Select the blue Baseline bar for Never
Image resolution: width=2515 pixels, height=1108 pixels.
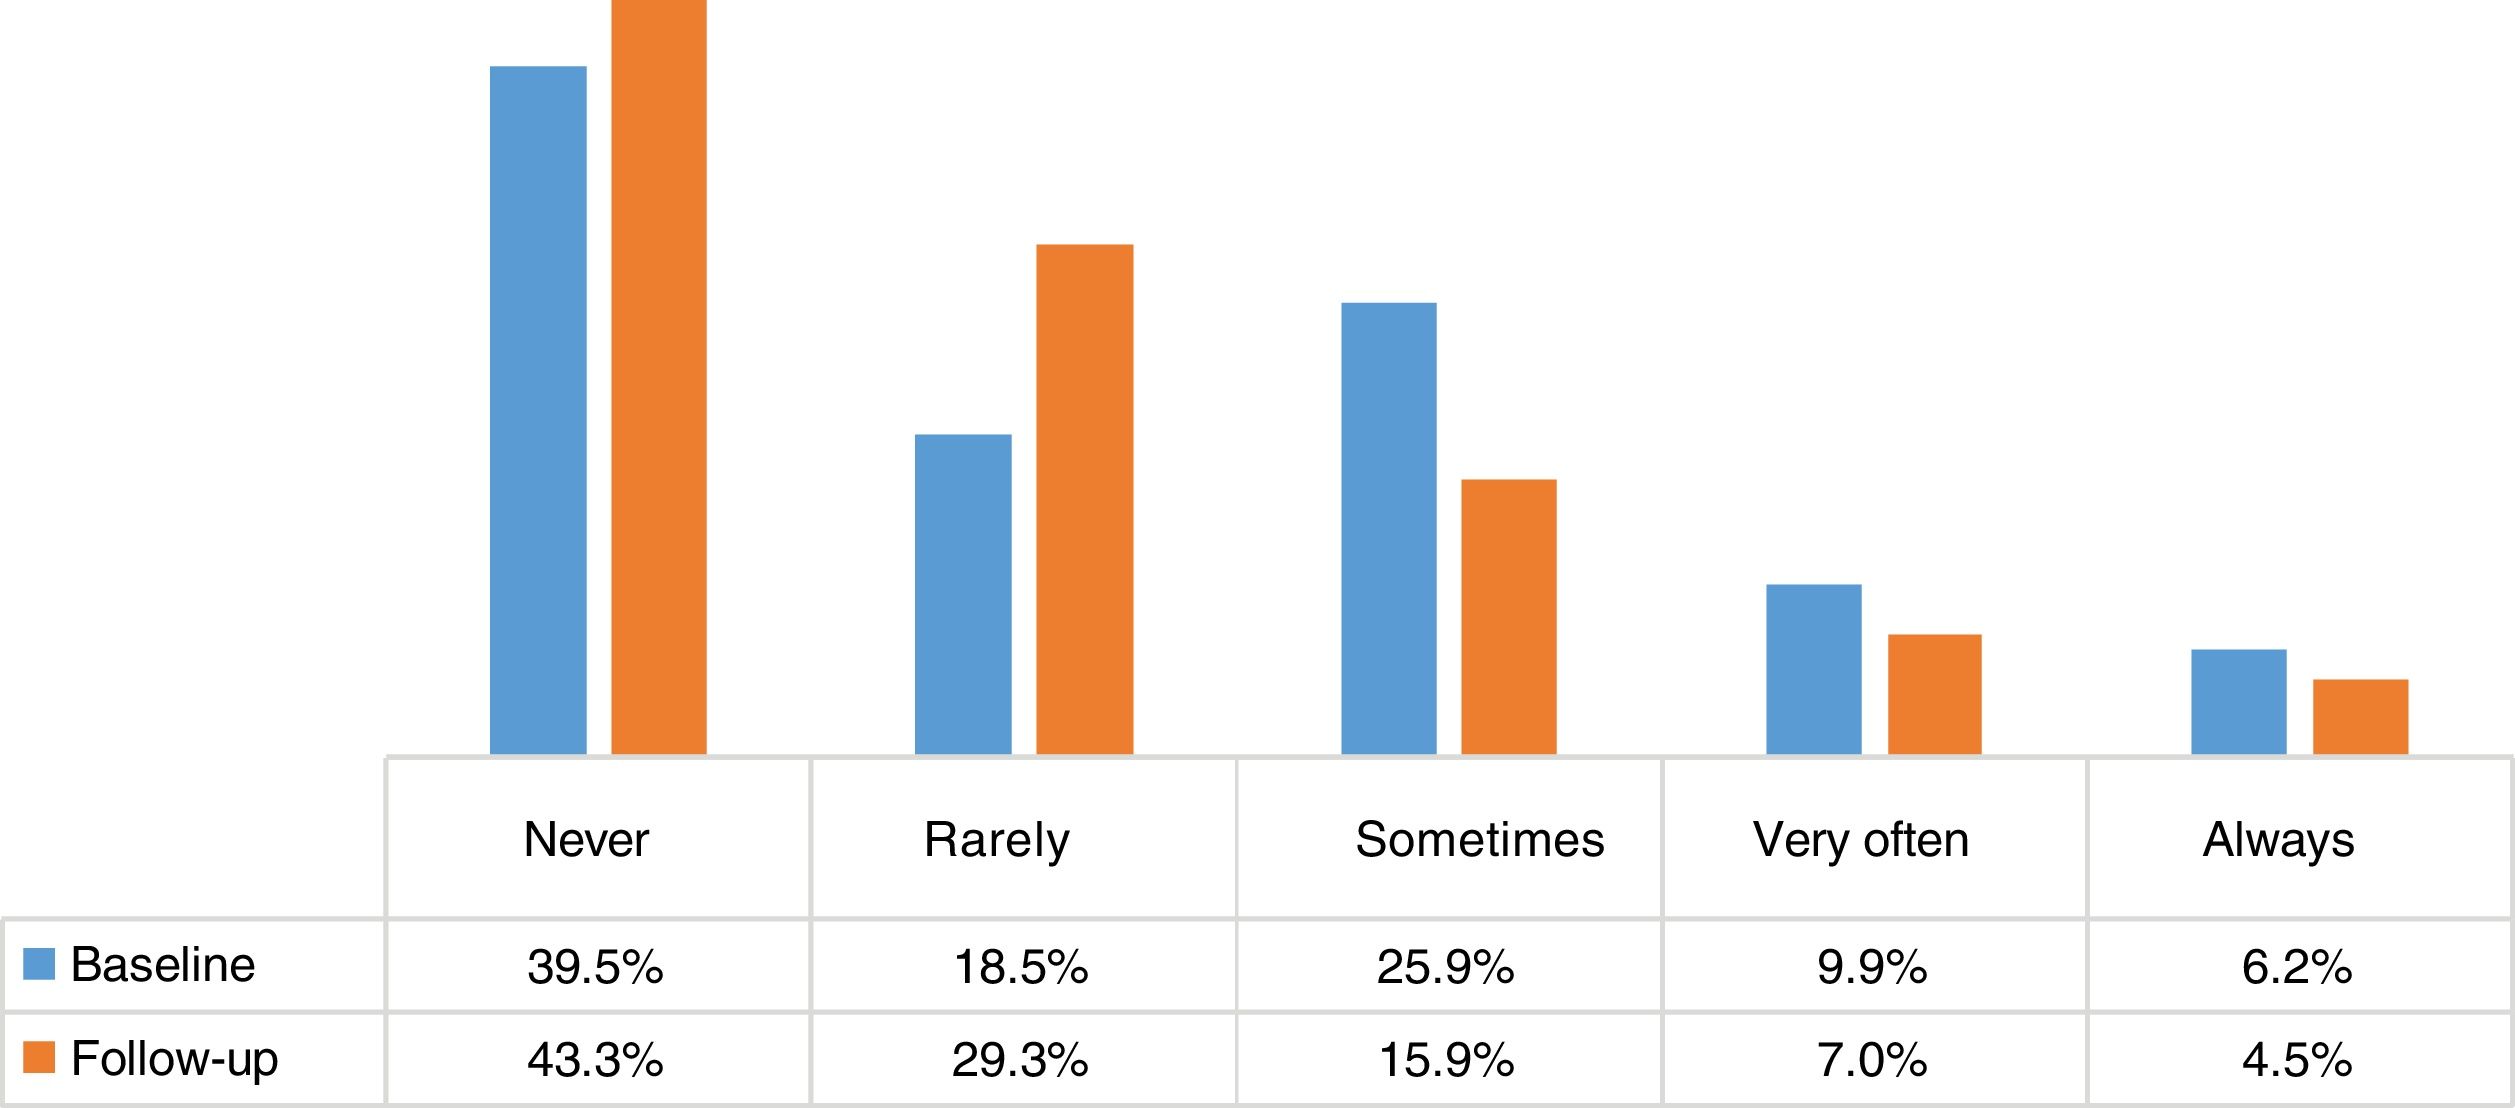tap(538, 410)
